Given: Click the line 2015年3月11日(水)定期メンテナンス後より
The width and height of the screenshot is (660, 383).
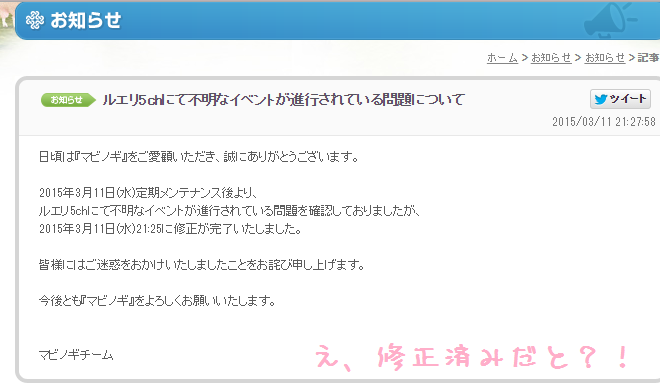Looking at the screenshot, I should 148,193.
